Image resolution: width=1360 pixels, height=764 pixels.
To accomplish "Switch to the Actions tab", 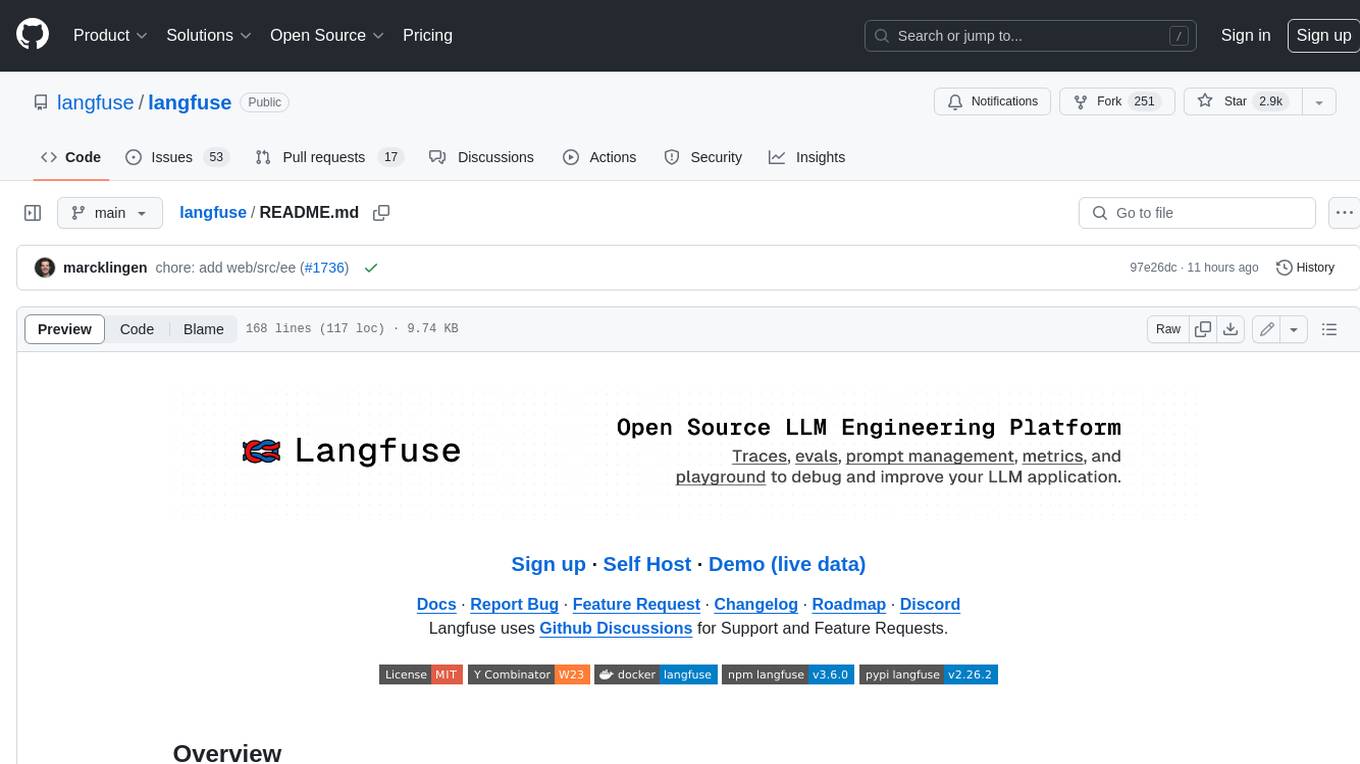I will click(599, 157).
